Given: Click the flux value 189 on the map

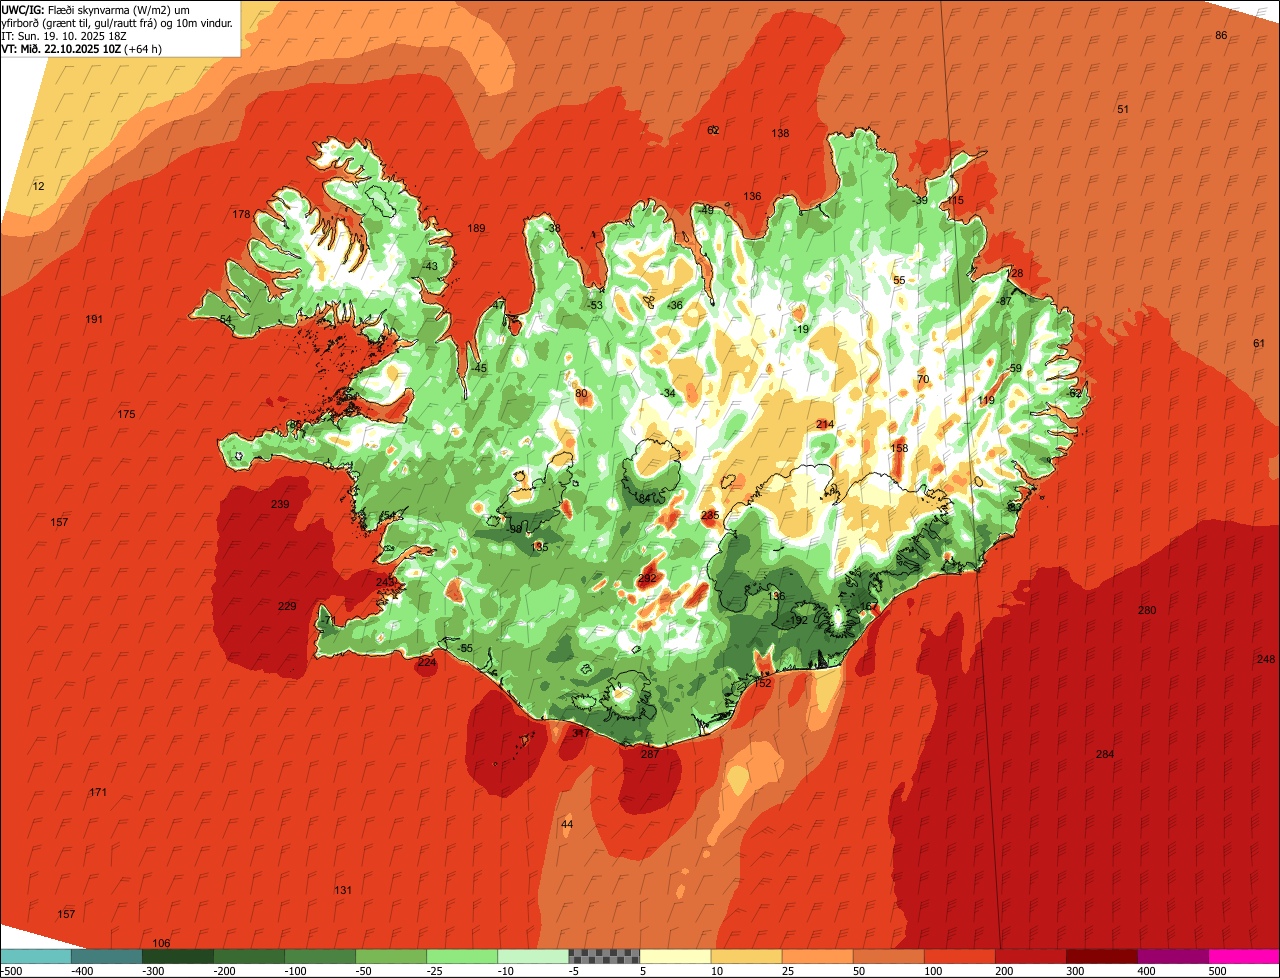Looking at the screenshot, I should coord(477,229).
